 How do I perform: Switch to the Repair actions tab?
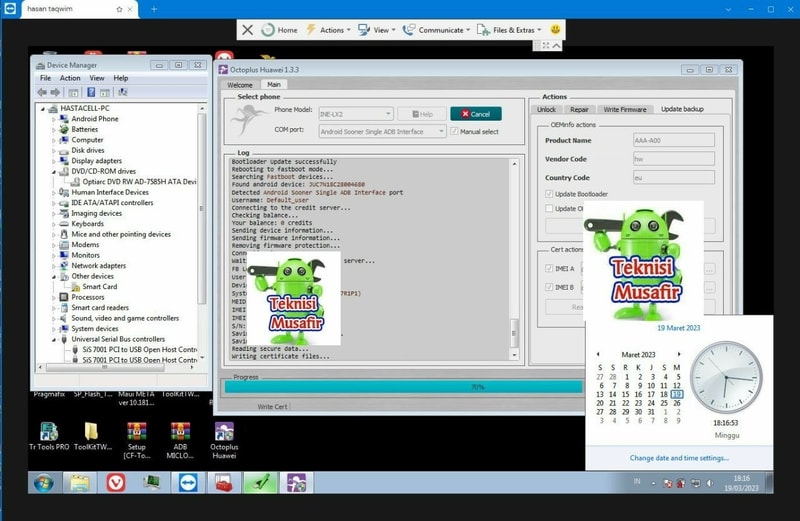(x=579, y=109)
